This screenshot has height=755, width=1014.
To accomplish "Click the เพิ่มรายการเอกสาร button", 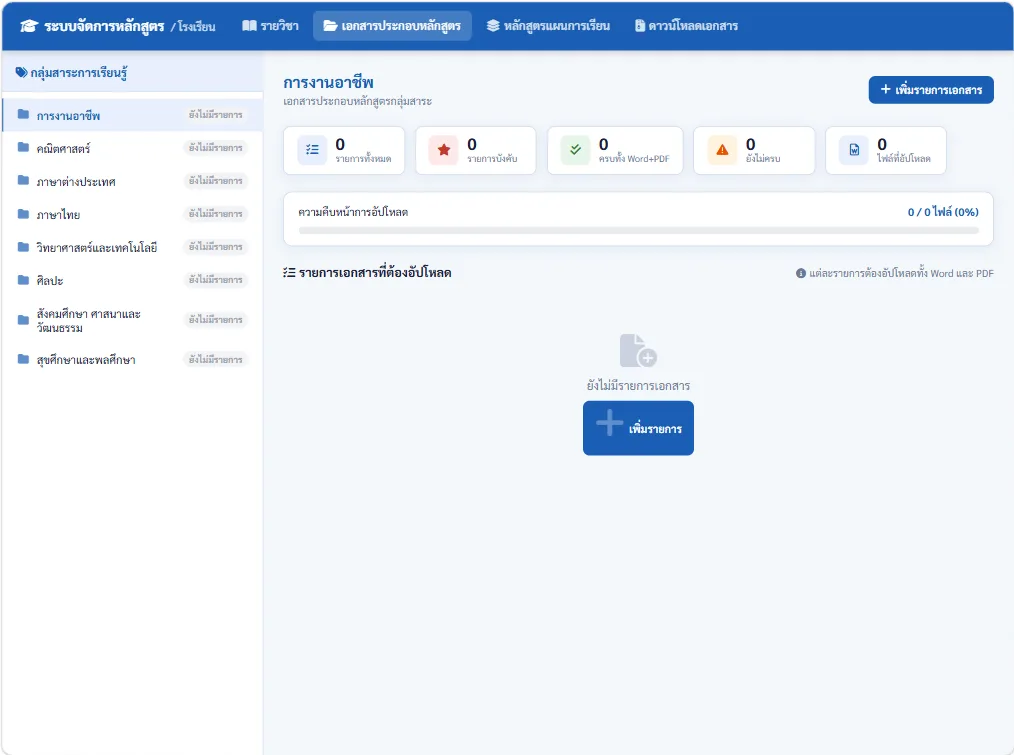I will 931,90.
